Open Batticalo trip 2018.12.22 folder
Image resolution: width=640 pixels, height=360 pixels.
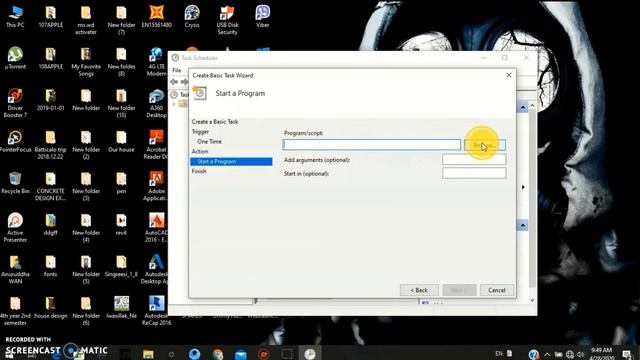click(x=51, y=144)
